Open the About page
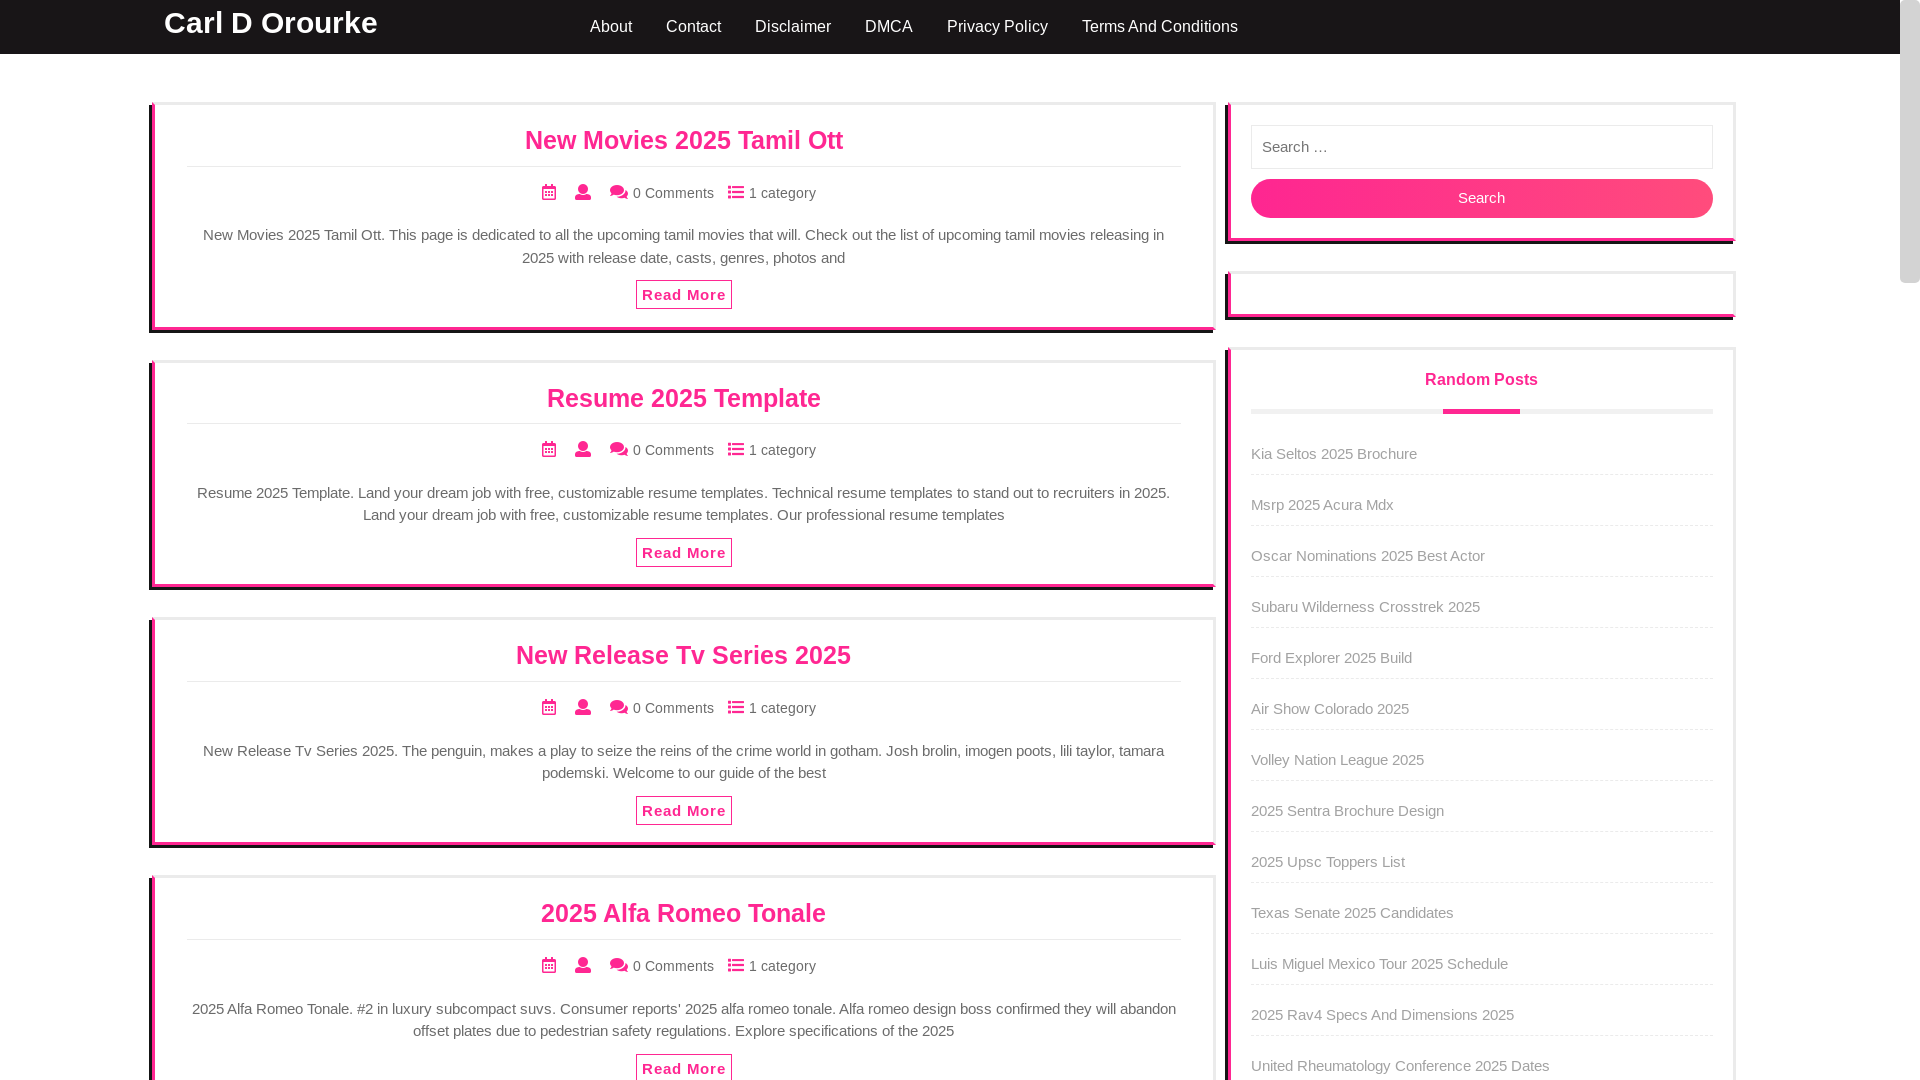 coord(611,27)
